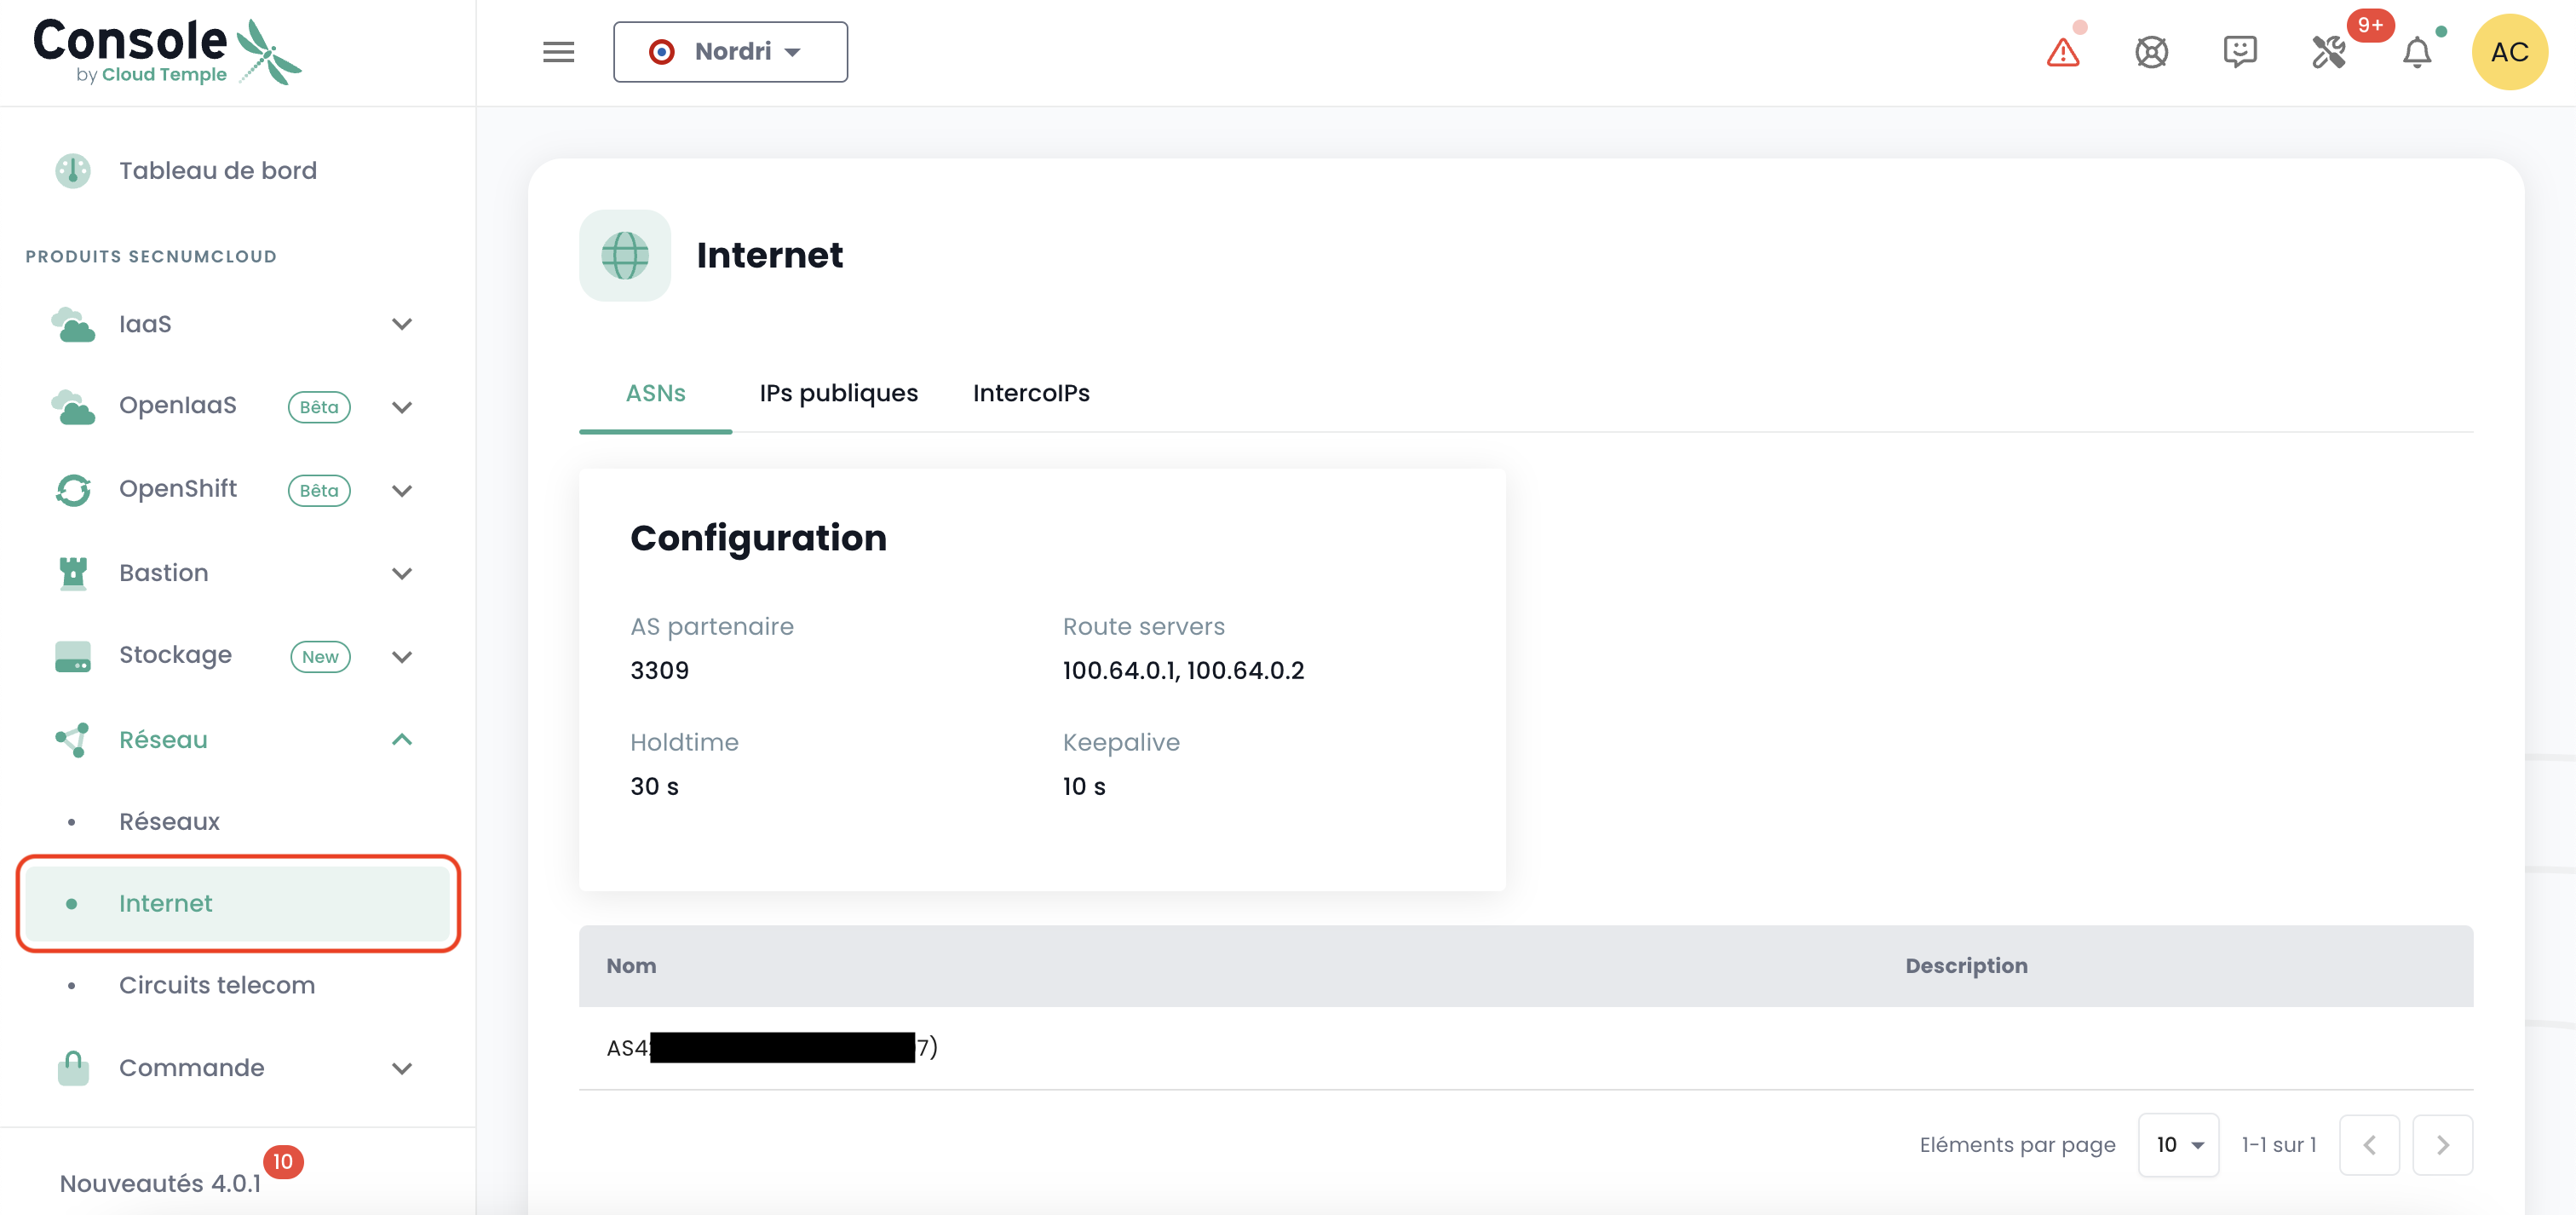Open Nouveautés 4.0.1 release notes
The height and width of the screenshot is (1215, 2576).
[x=160, y=1183]
